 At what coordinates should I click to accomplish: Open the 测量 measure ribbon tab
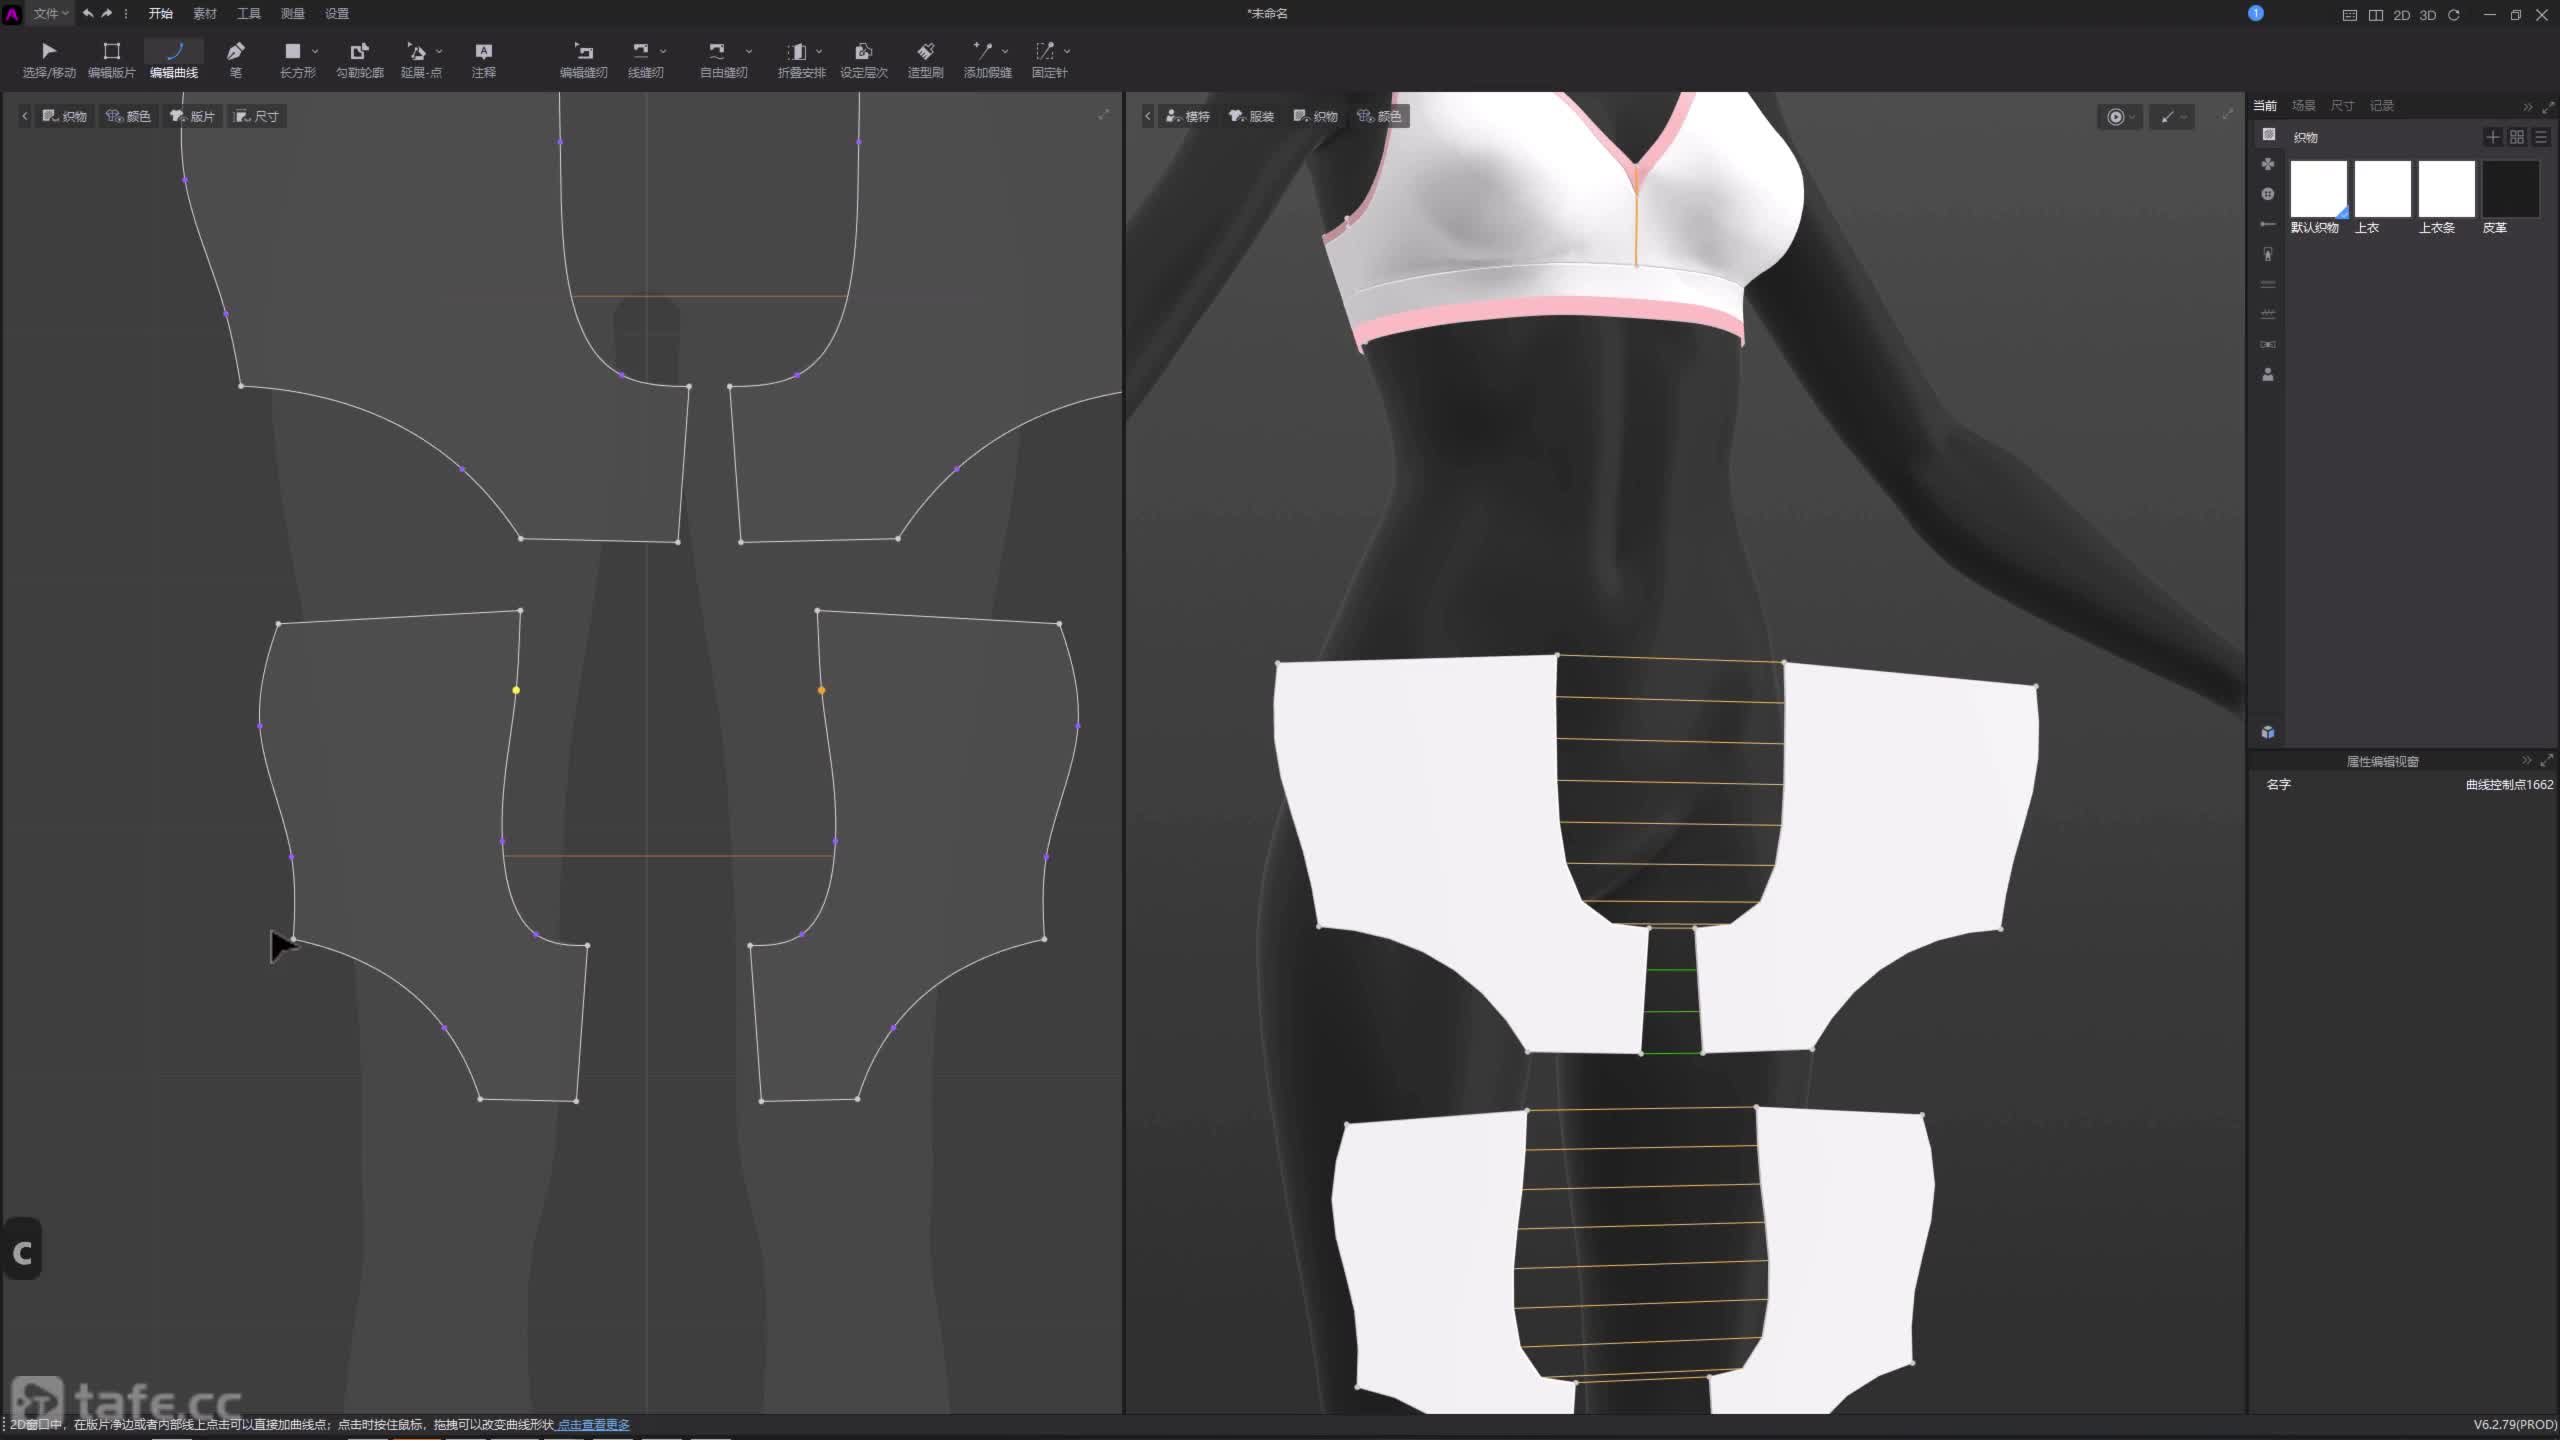pyautogui.click(x=292, y=13)
